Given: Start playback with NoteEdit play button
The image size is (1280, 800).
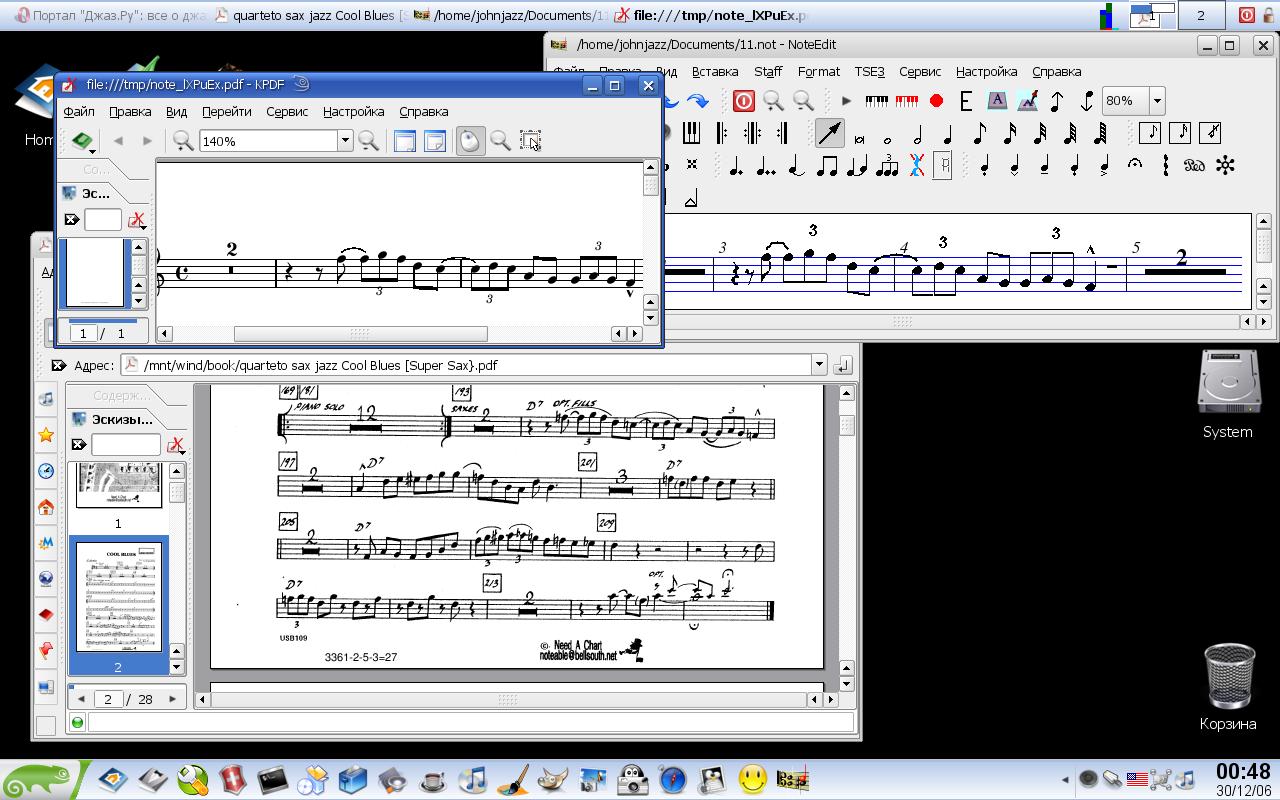Looking at the screenshot, I should [x=846, y=101].
